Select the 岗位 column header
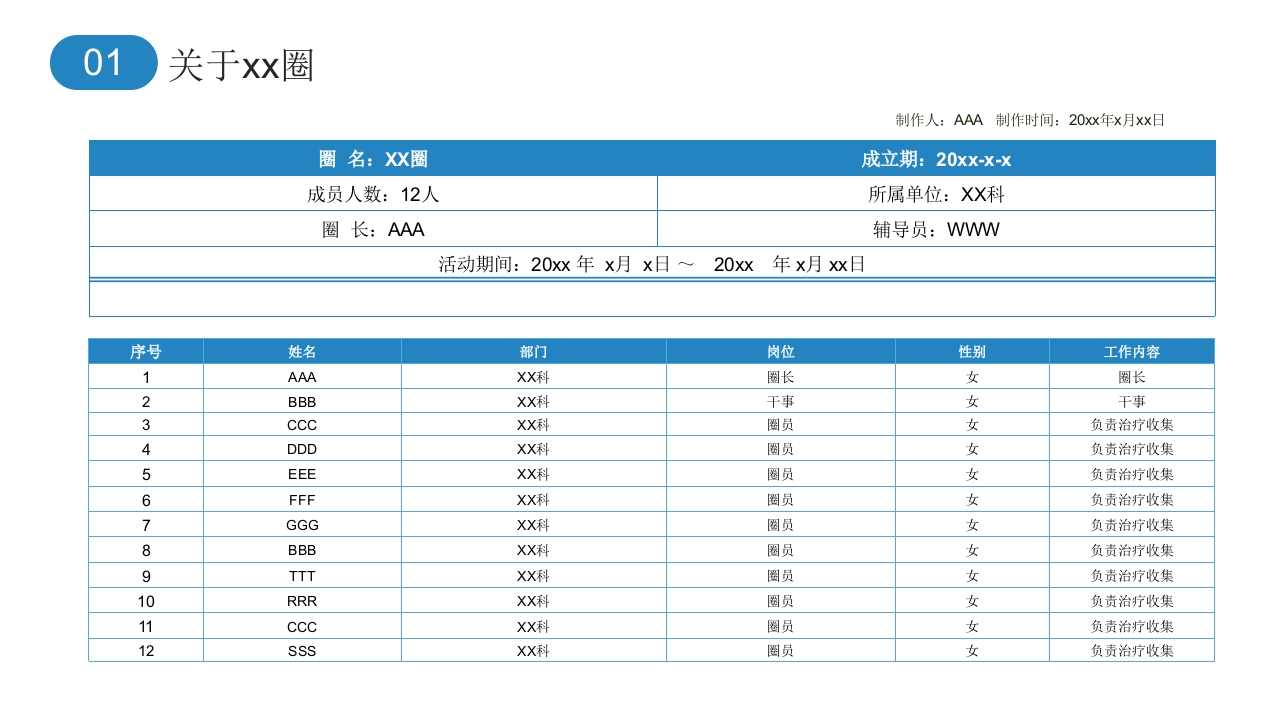The width and height of the screenshot is (1280, 720). (780, 352)
